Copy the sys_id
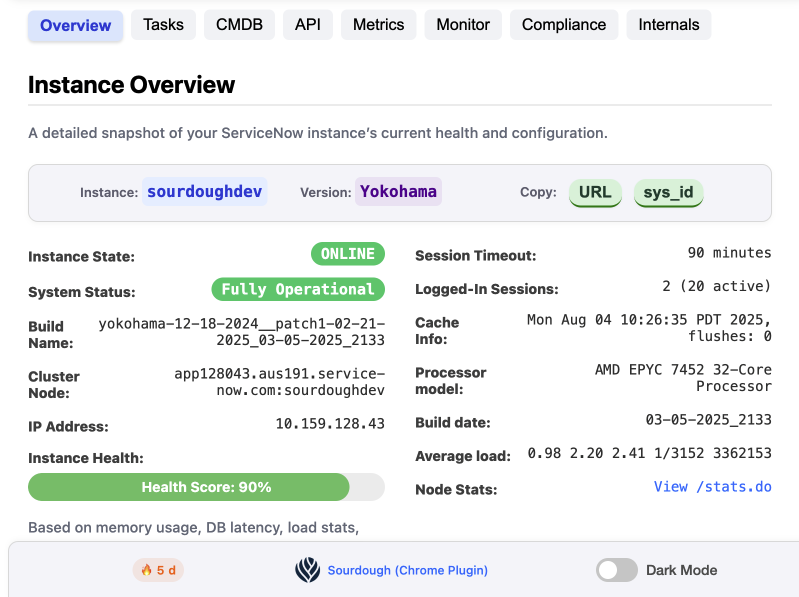Screen dimensions: 799x597 pyautogui.click(x=668, y=193)
